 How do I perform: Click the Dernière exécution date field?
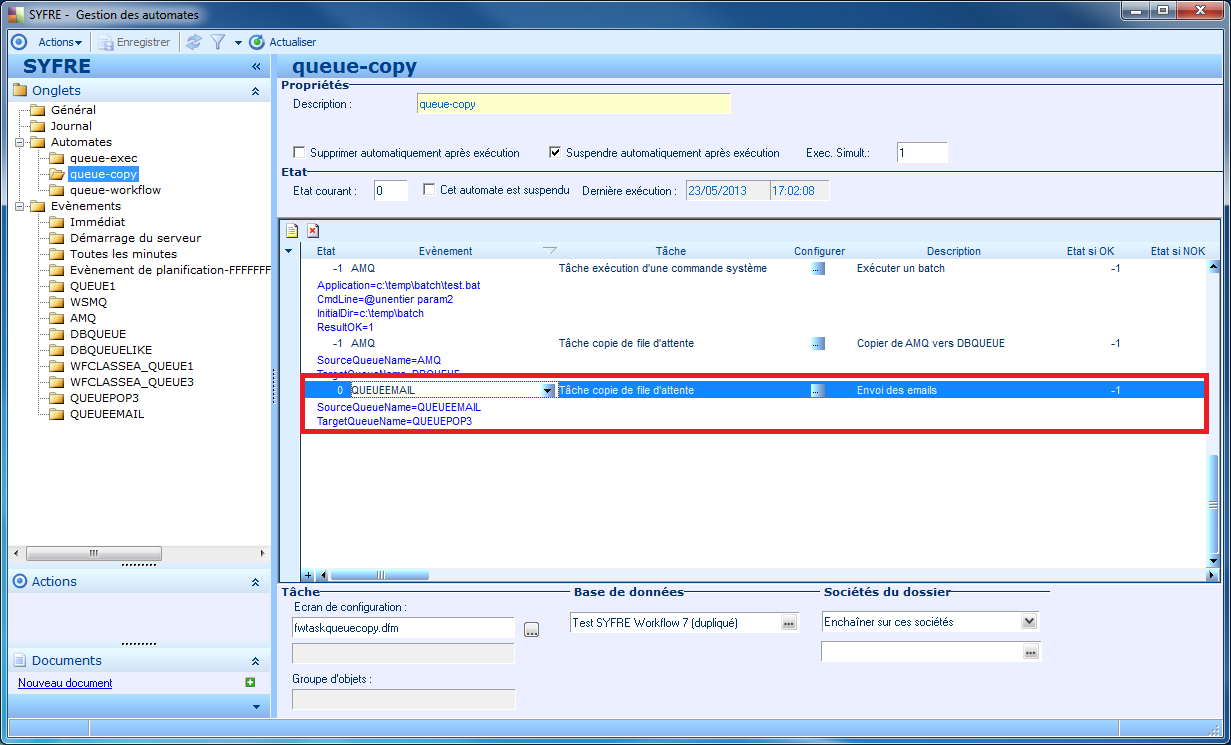click(727, 190)
